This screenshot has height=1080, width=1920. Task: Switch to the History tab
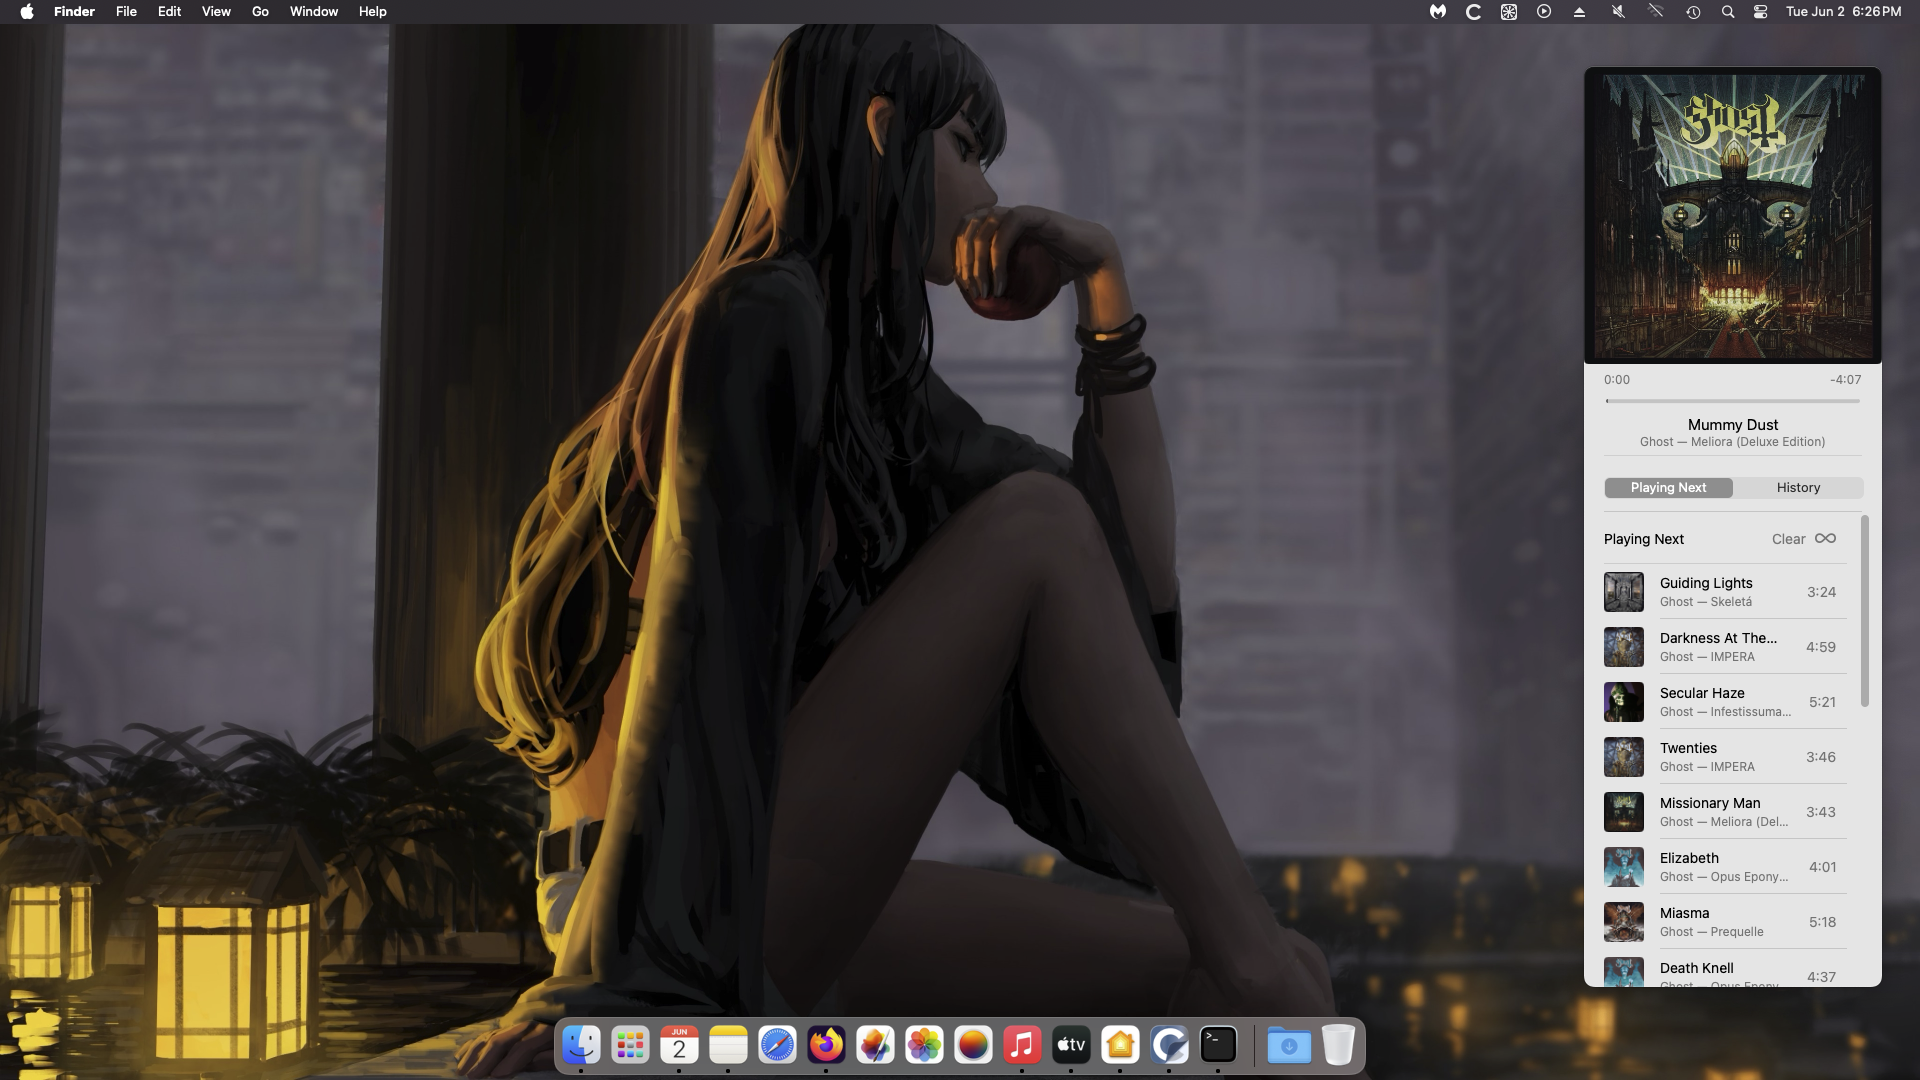coord(1798,488)
